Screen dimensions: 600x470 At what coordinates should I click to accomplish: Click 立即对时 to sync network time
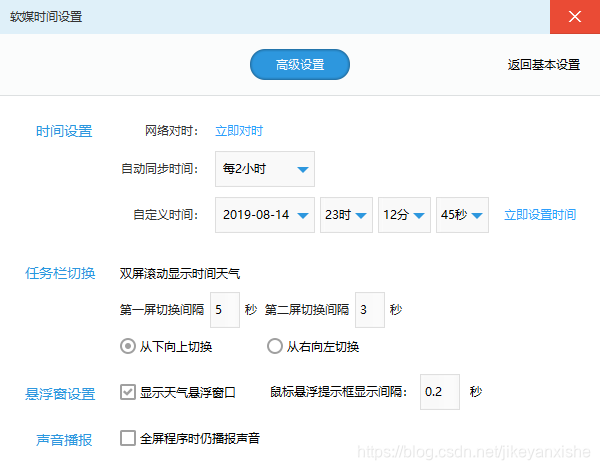pos(239,131)
